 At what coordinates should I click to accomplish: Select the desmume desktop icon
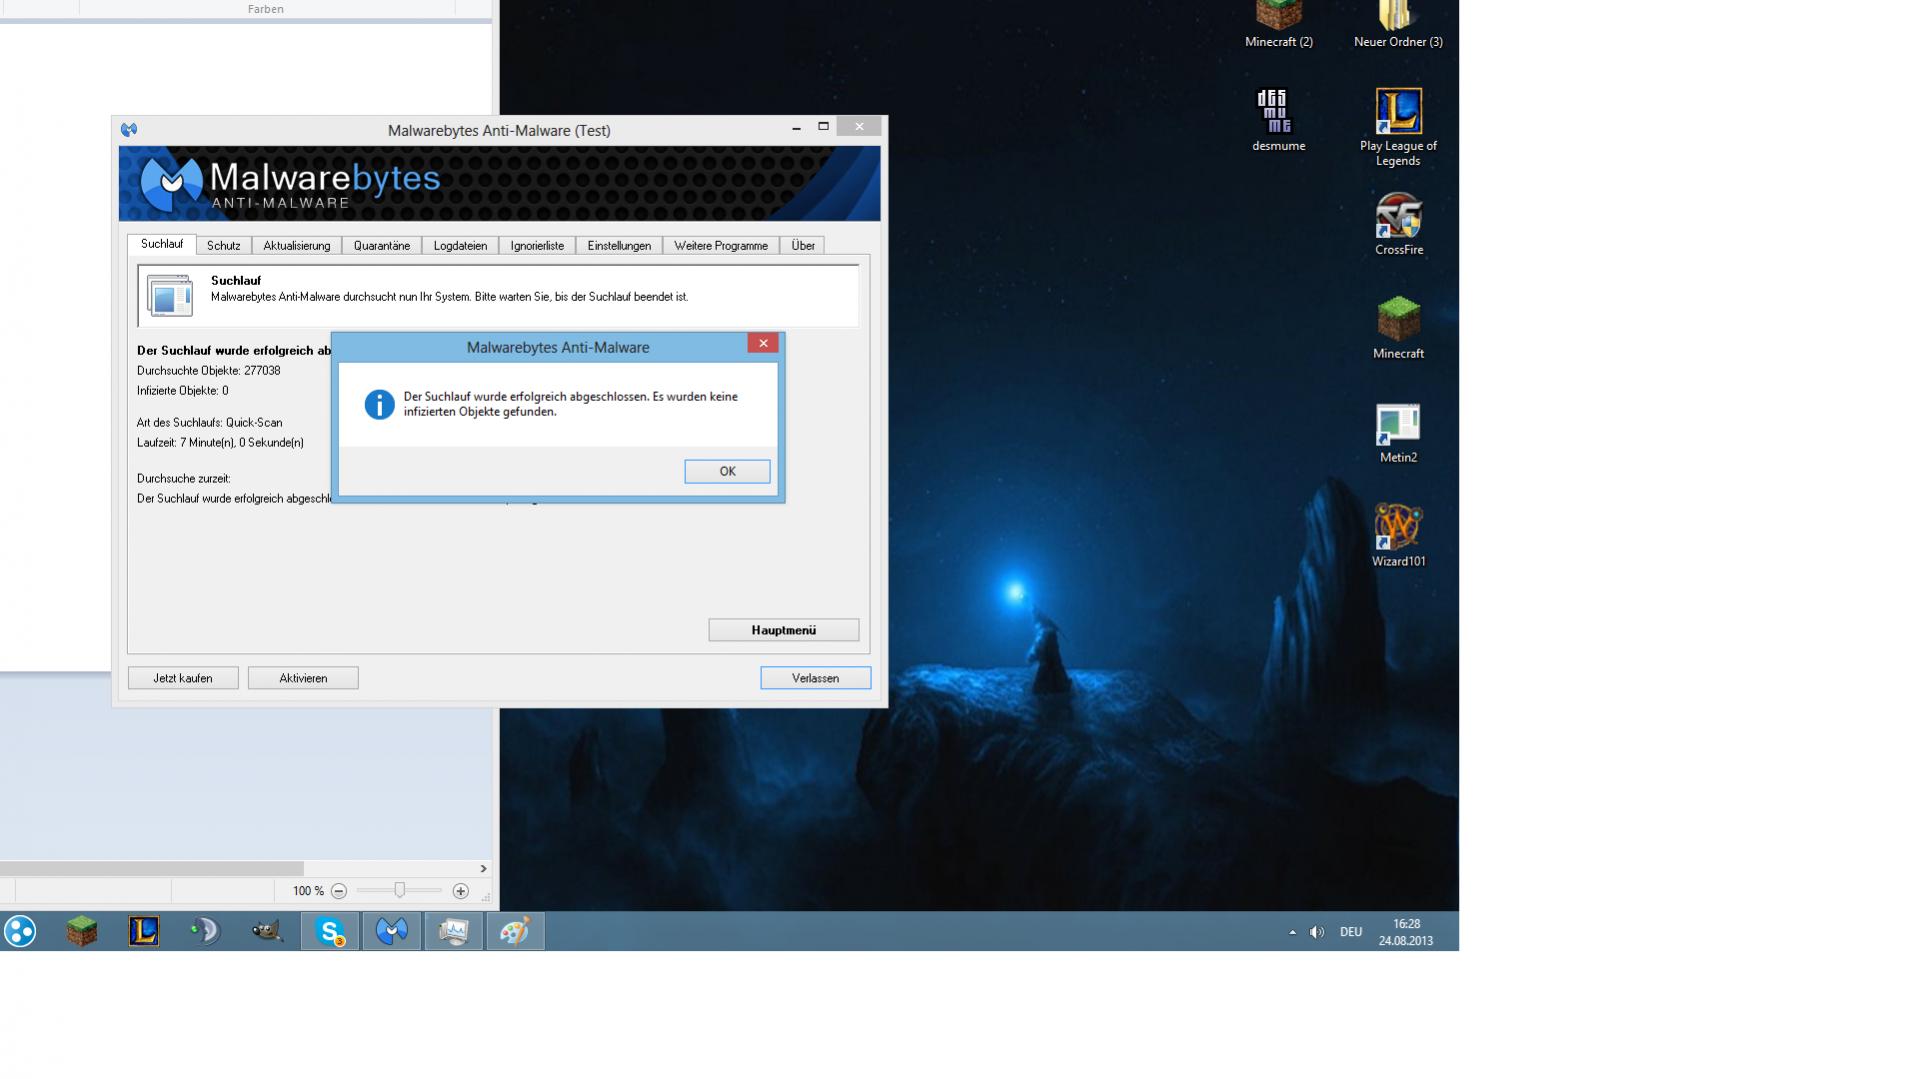coord(1278,120)
